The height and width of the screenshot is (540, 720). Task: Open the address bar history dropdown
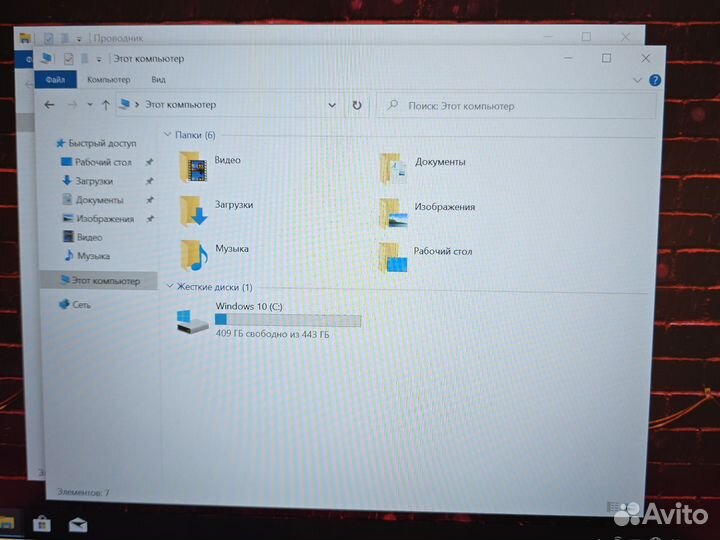tap(332, 105)
